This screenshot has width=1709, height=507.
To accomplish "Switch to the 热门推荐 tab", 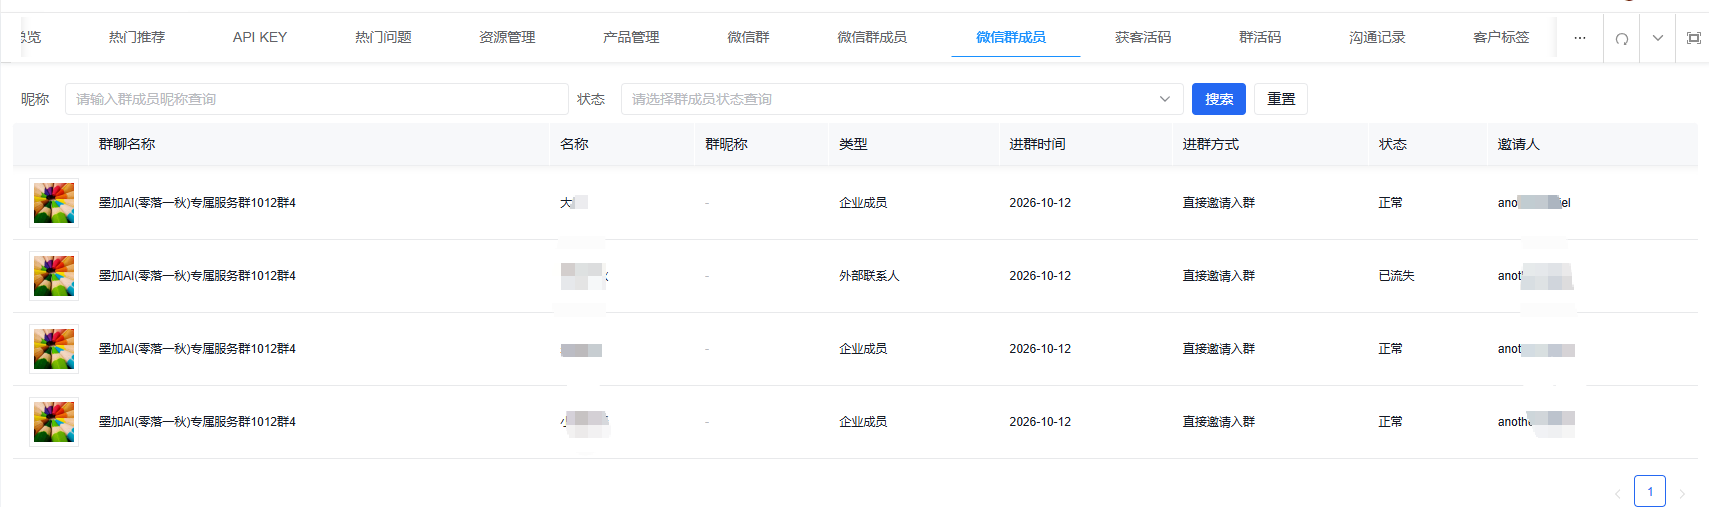I will click(137, 37).
